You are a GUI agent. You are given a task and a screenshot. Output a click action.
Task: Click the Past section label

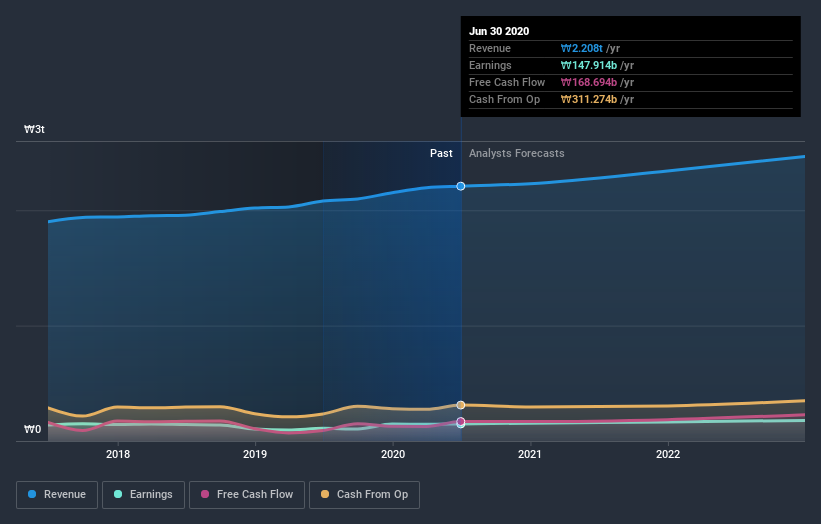[x=441, y=153]
